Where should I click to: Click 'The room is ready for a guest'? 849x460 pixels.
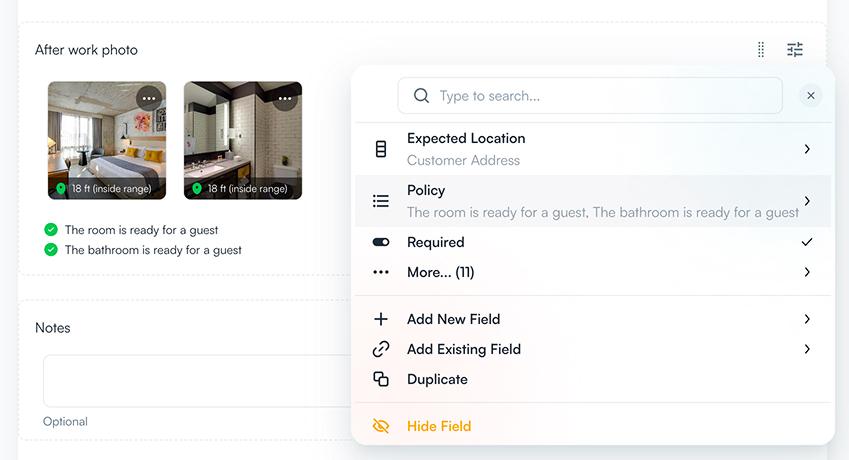click(x=141, y=230)
